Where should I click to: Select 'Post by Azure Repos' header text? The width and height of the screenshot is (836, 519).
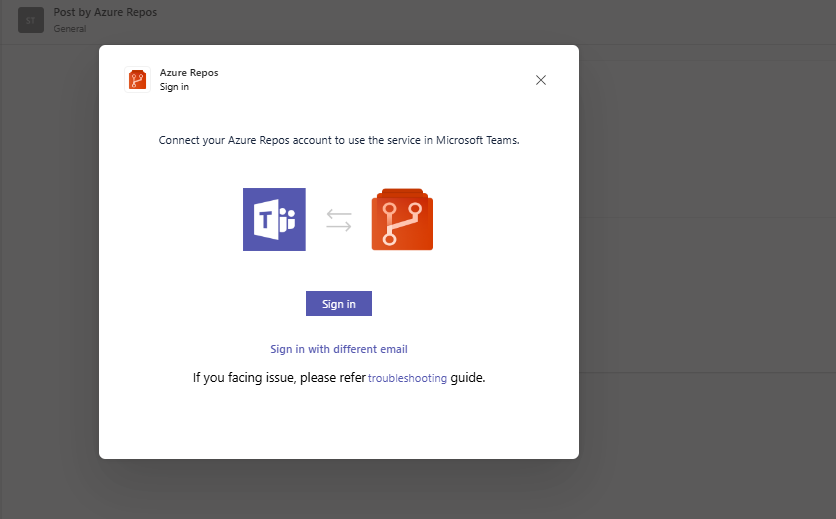(x=105, y=12)
